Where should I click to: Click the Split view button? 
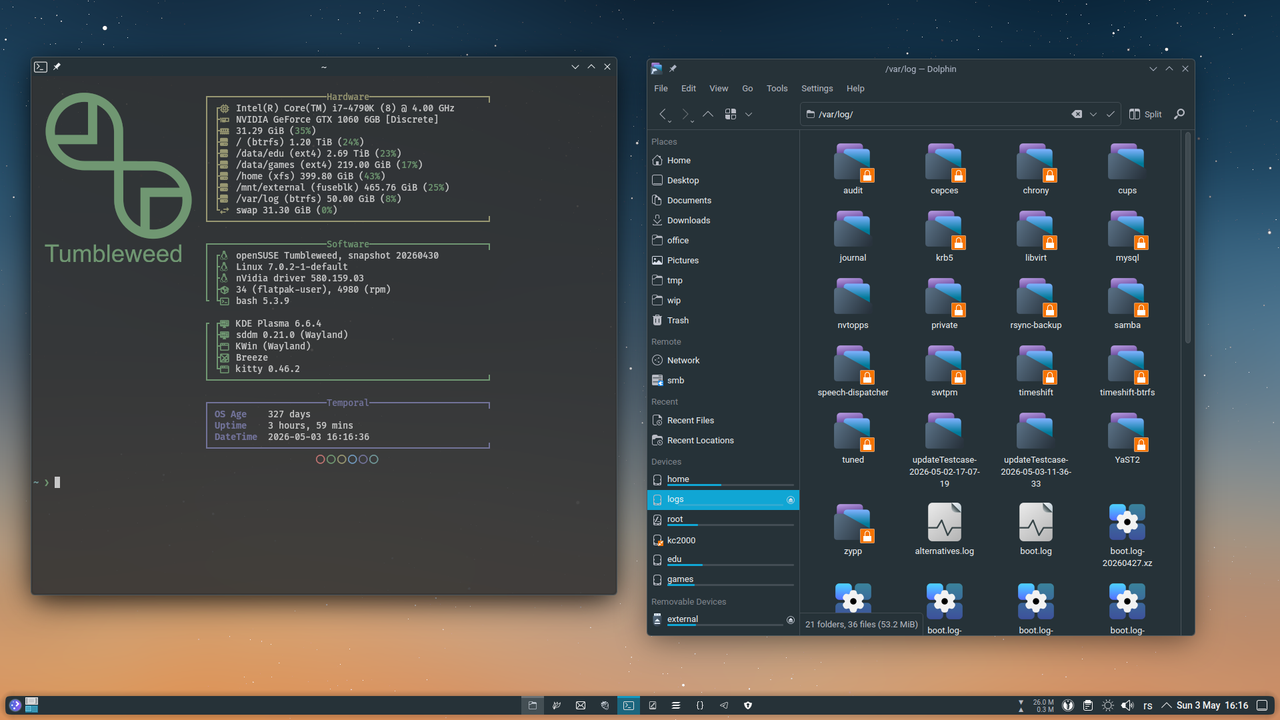(1145, 114)
